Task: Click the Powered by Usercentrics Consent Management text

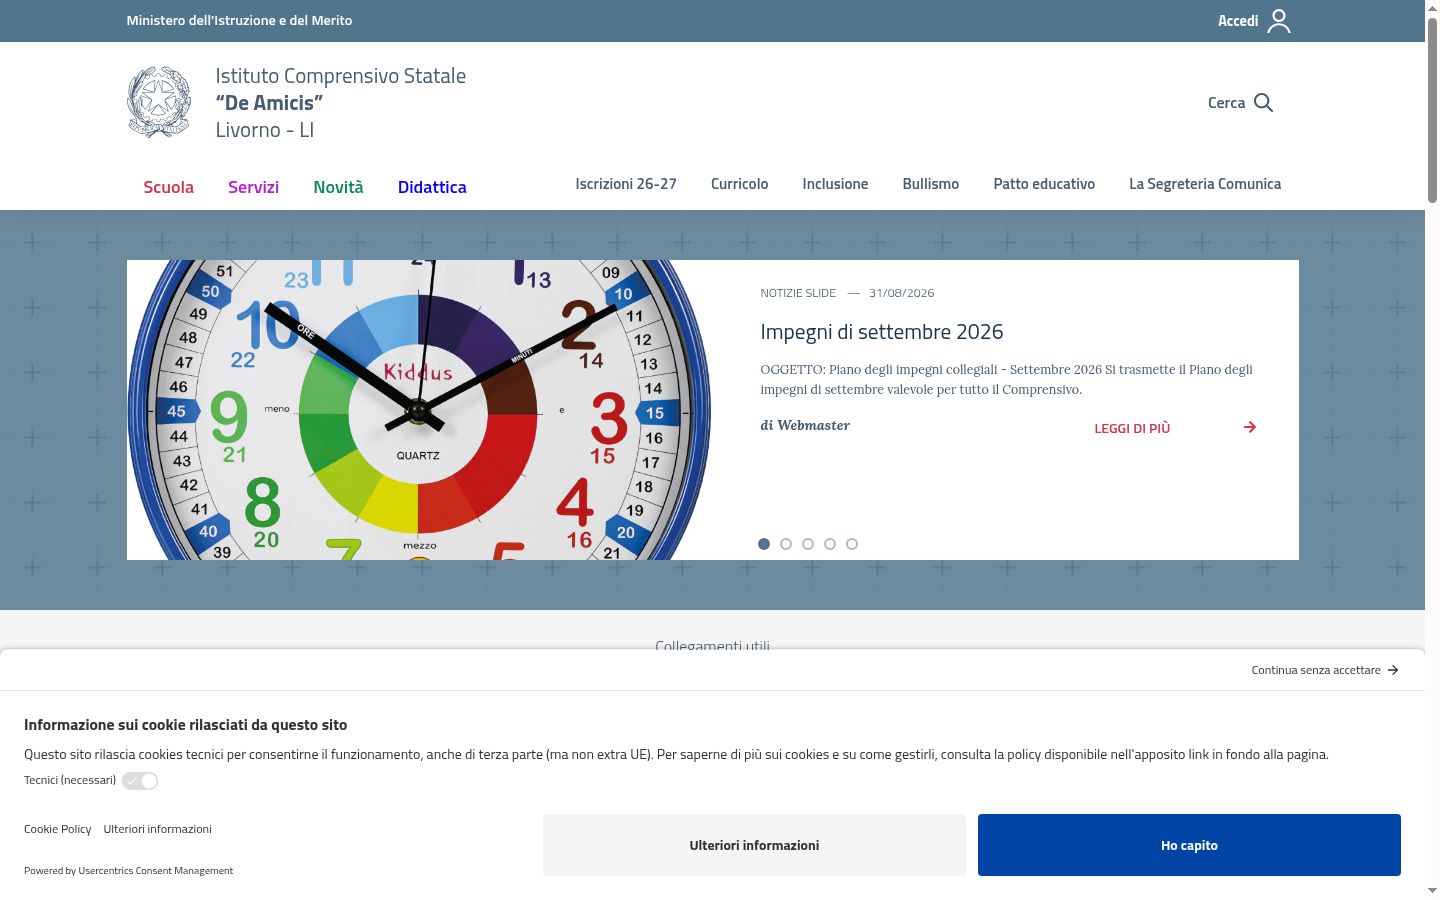Action: click(x=128, y=871)
